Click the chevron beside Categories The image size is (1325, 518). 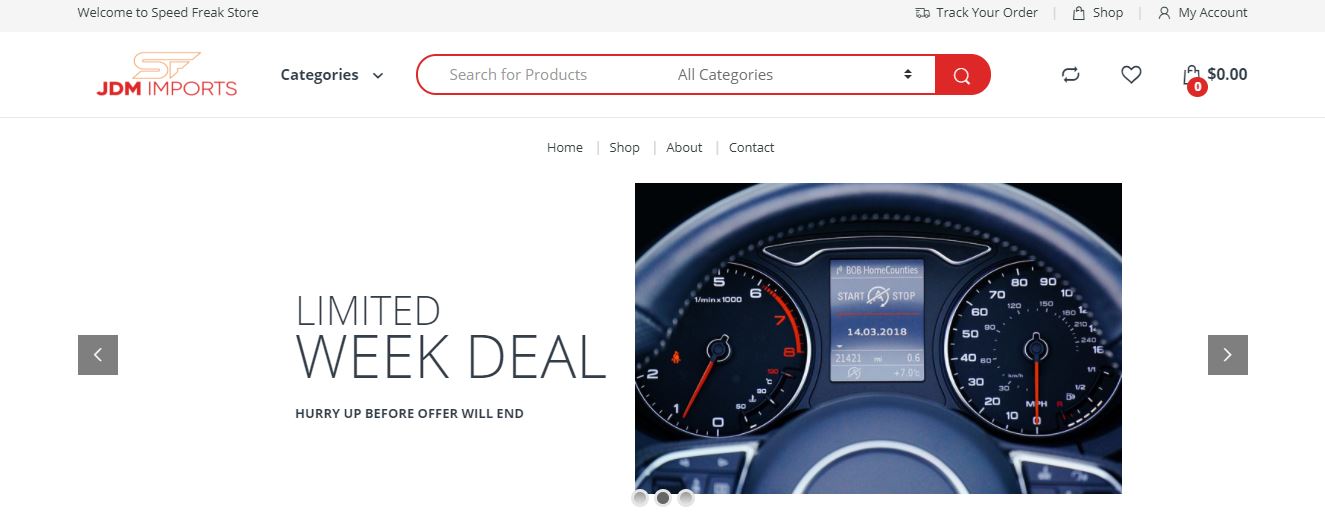point(378,76)
